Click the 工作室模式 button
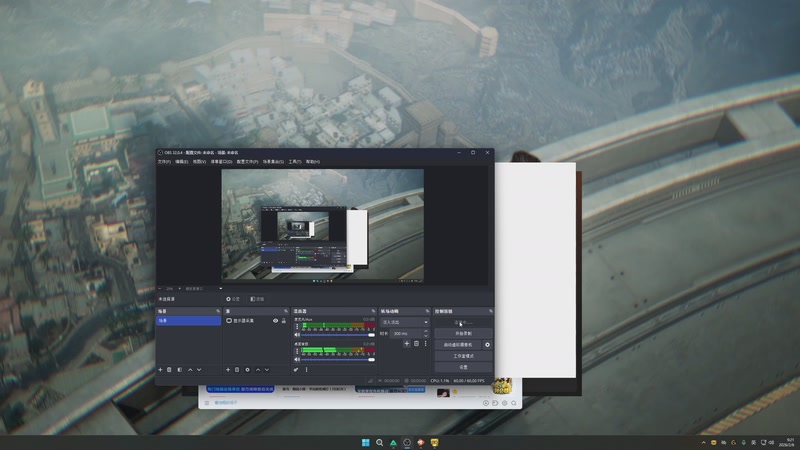 coord(462,355)
